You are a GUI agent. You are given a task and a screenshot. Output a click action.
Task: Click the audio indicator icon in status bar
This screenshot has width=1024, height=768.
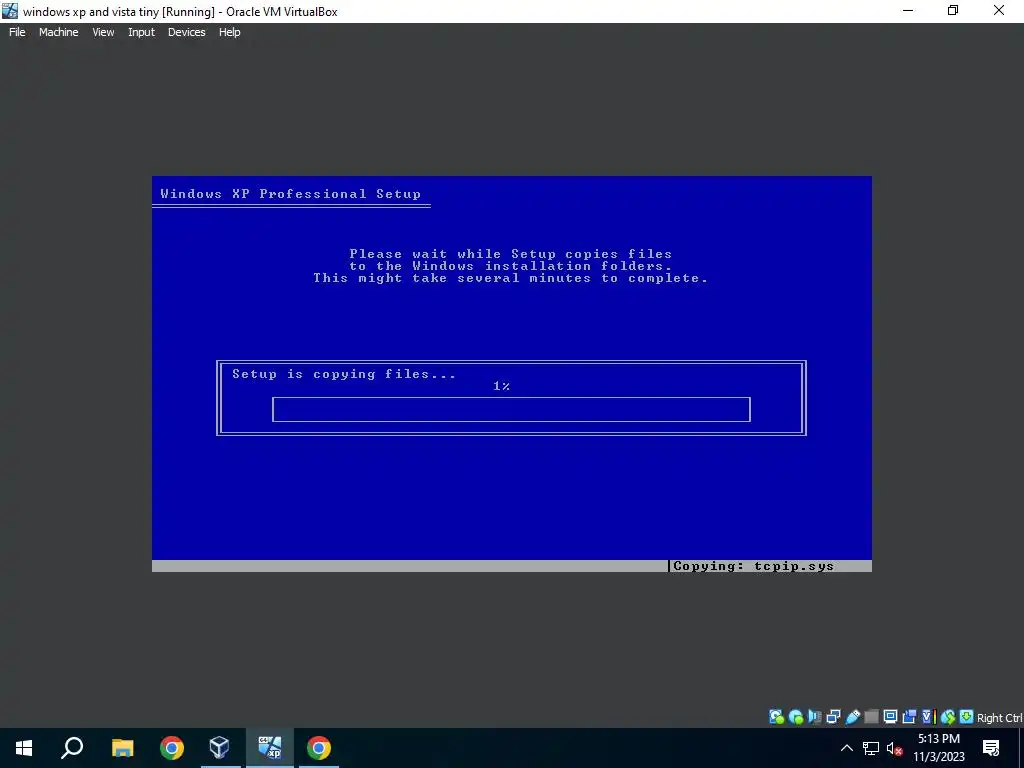814,717
